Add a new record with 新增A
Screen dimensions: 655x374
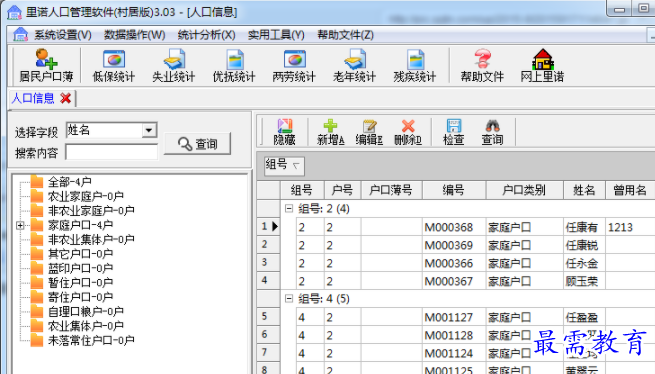click(x=330, y=132)
